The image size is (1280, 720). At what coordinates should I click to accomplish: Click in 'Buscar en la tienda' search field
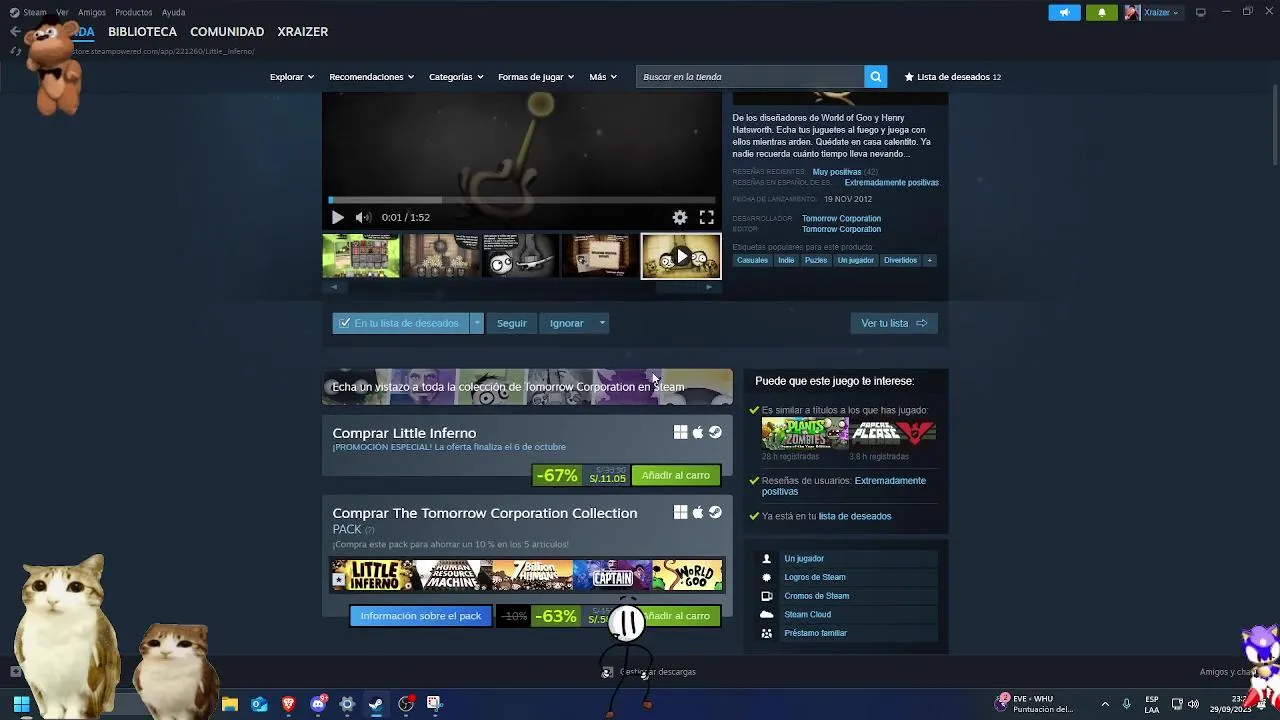(x=750, y=77)
